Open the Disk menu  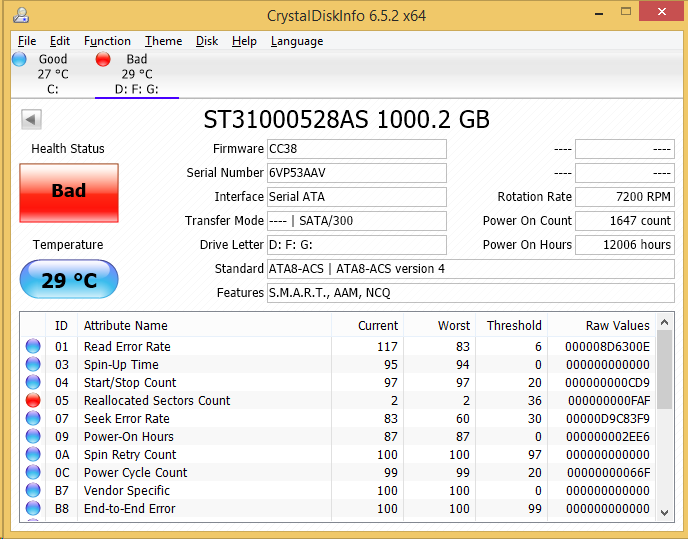(x=207, y=41)
